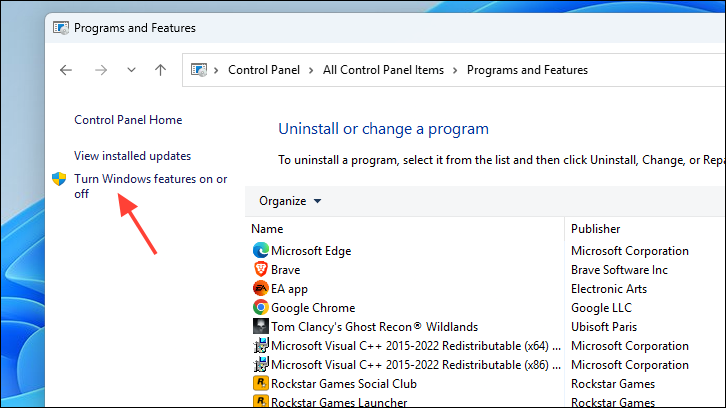
Task: Click Ubisoft Paris publisher cell
Action: pyautogui.click(x=604, y=327)
